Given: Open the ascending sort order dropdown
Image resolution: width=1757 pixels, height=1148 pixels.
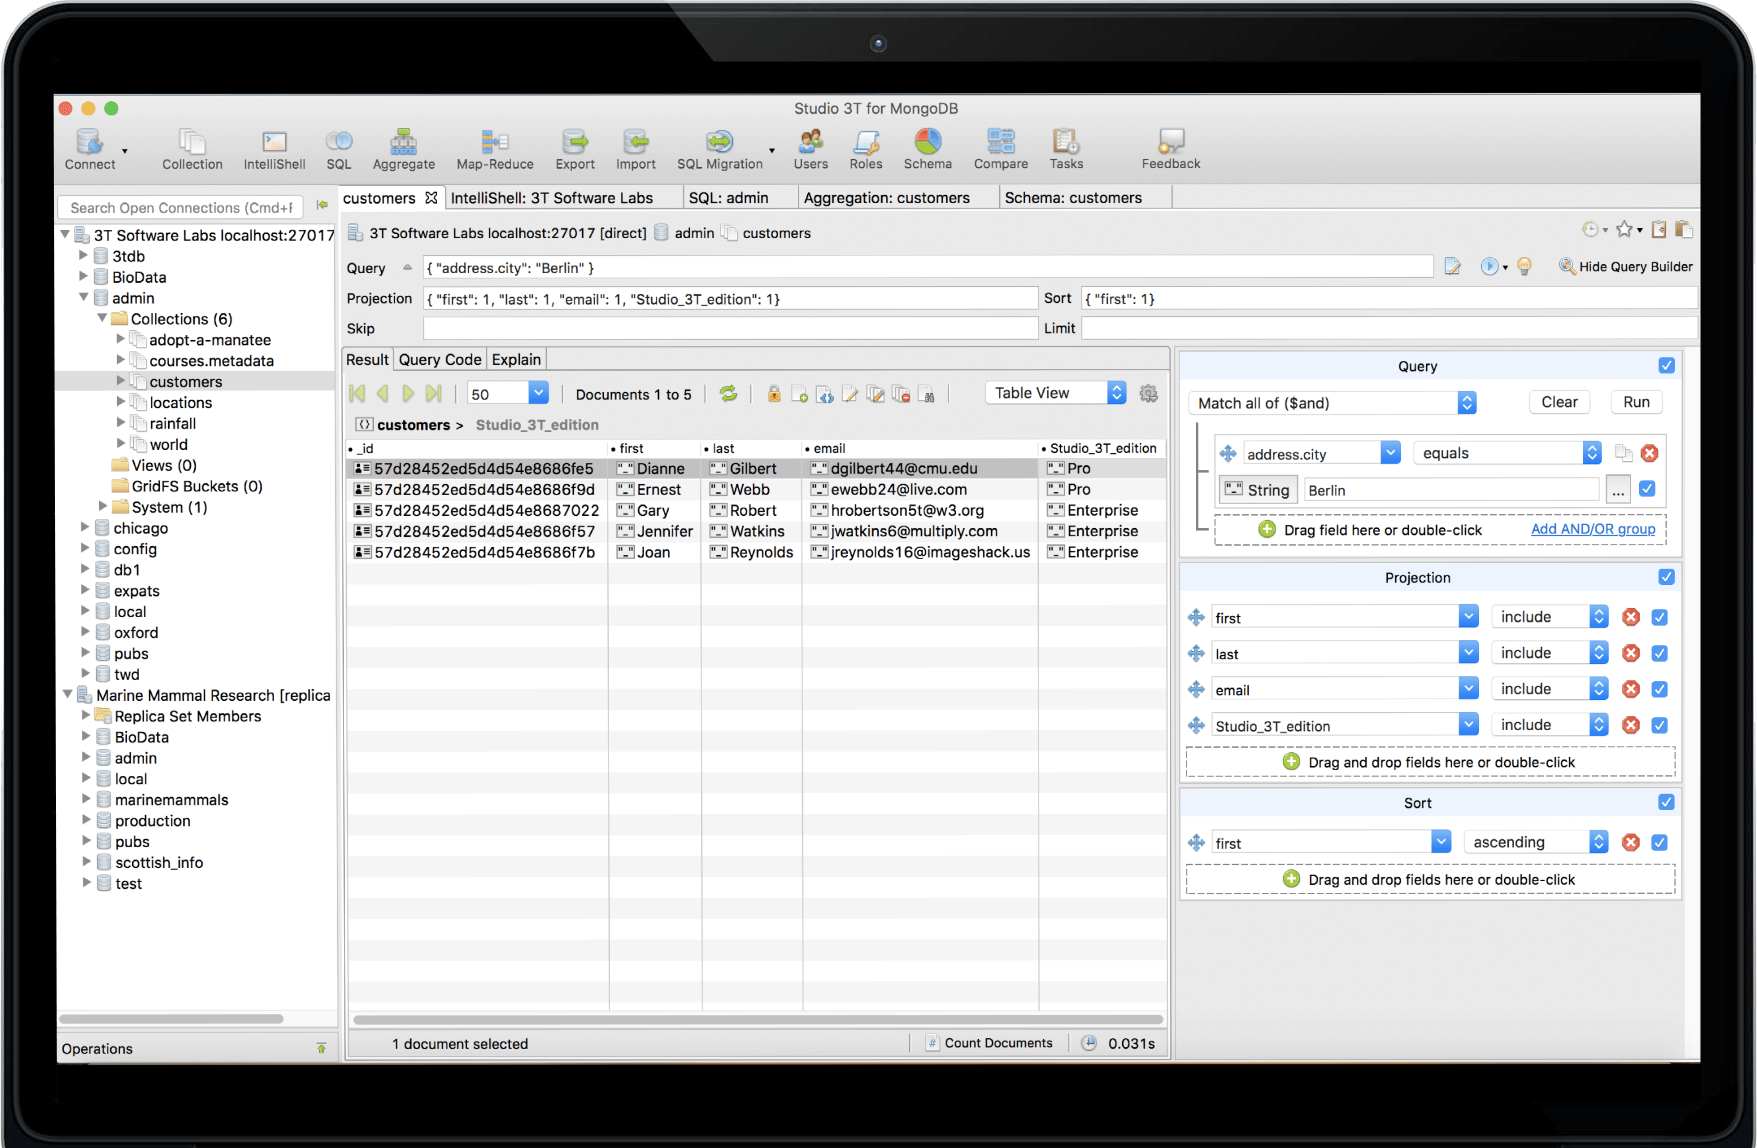Looking at the screenshot, I should coord(1536,842).
